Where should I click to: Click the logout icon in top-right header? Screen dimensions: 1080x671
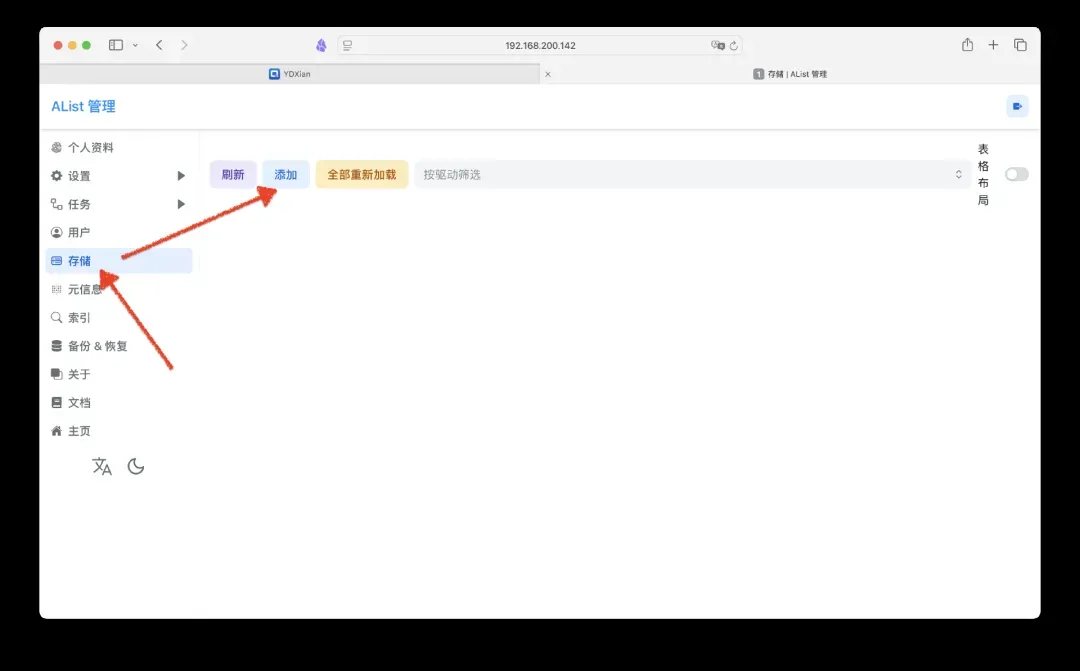point(1017,106)
